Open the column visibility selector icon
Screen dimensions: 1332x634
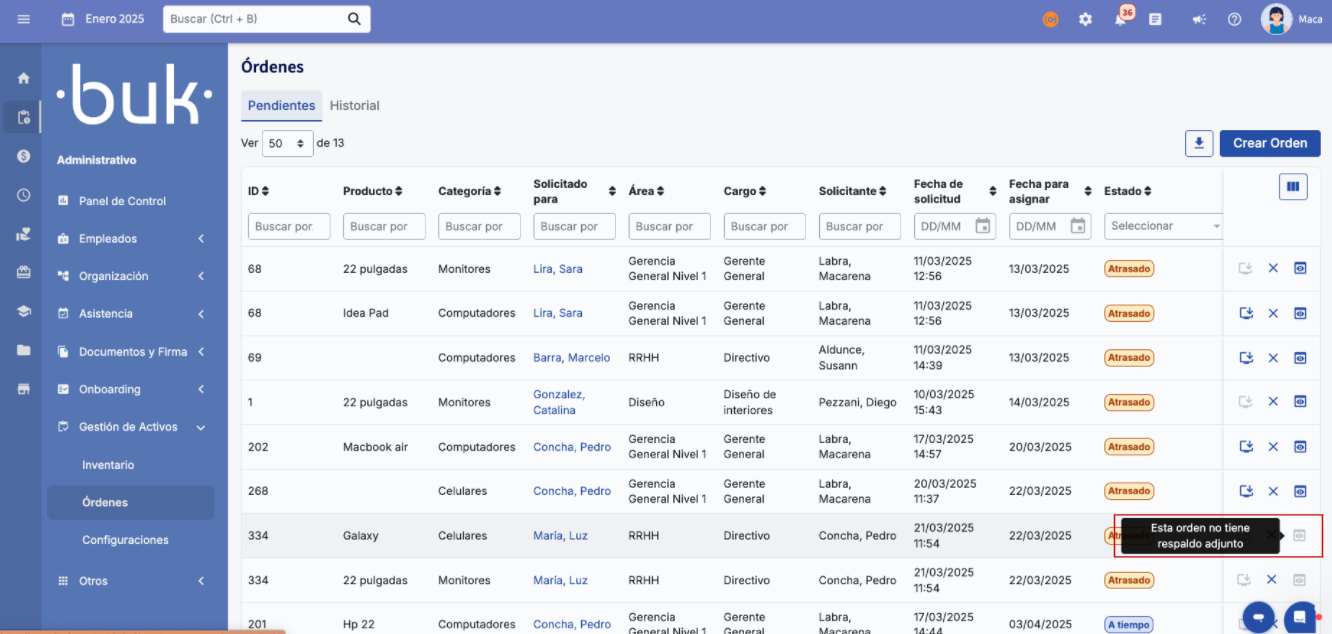1293,186
